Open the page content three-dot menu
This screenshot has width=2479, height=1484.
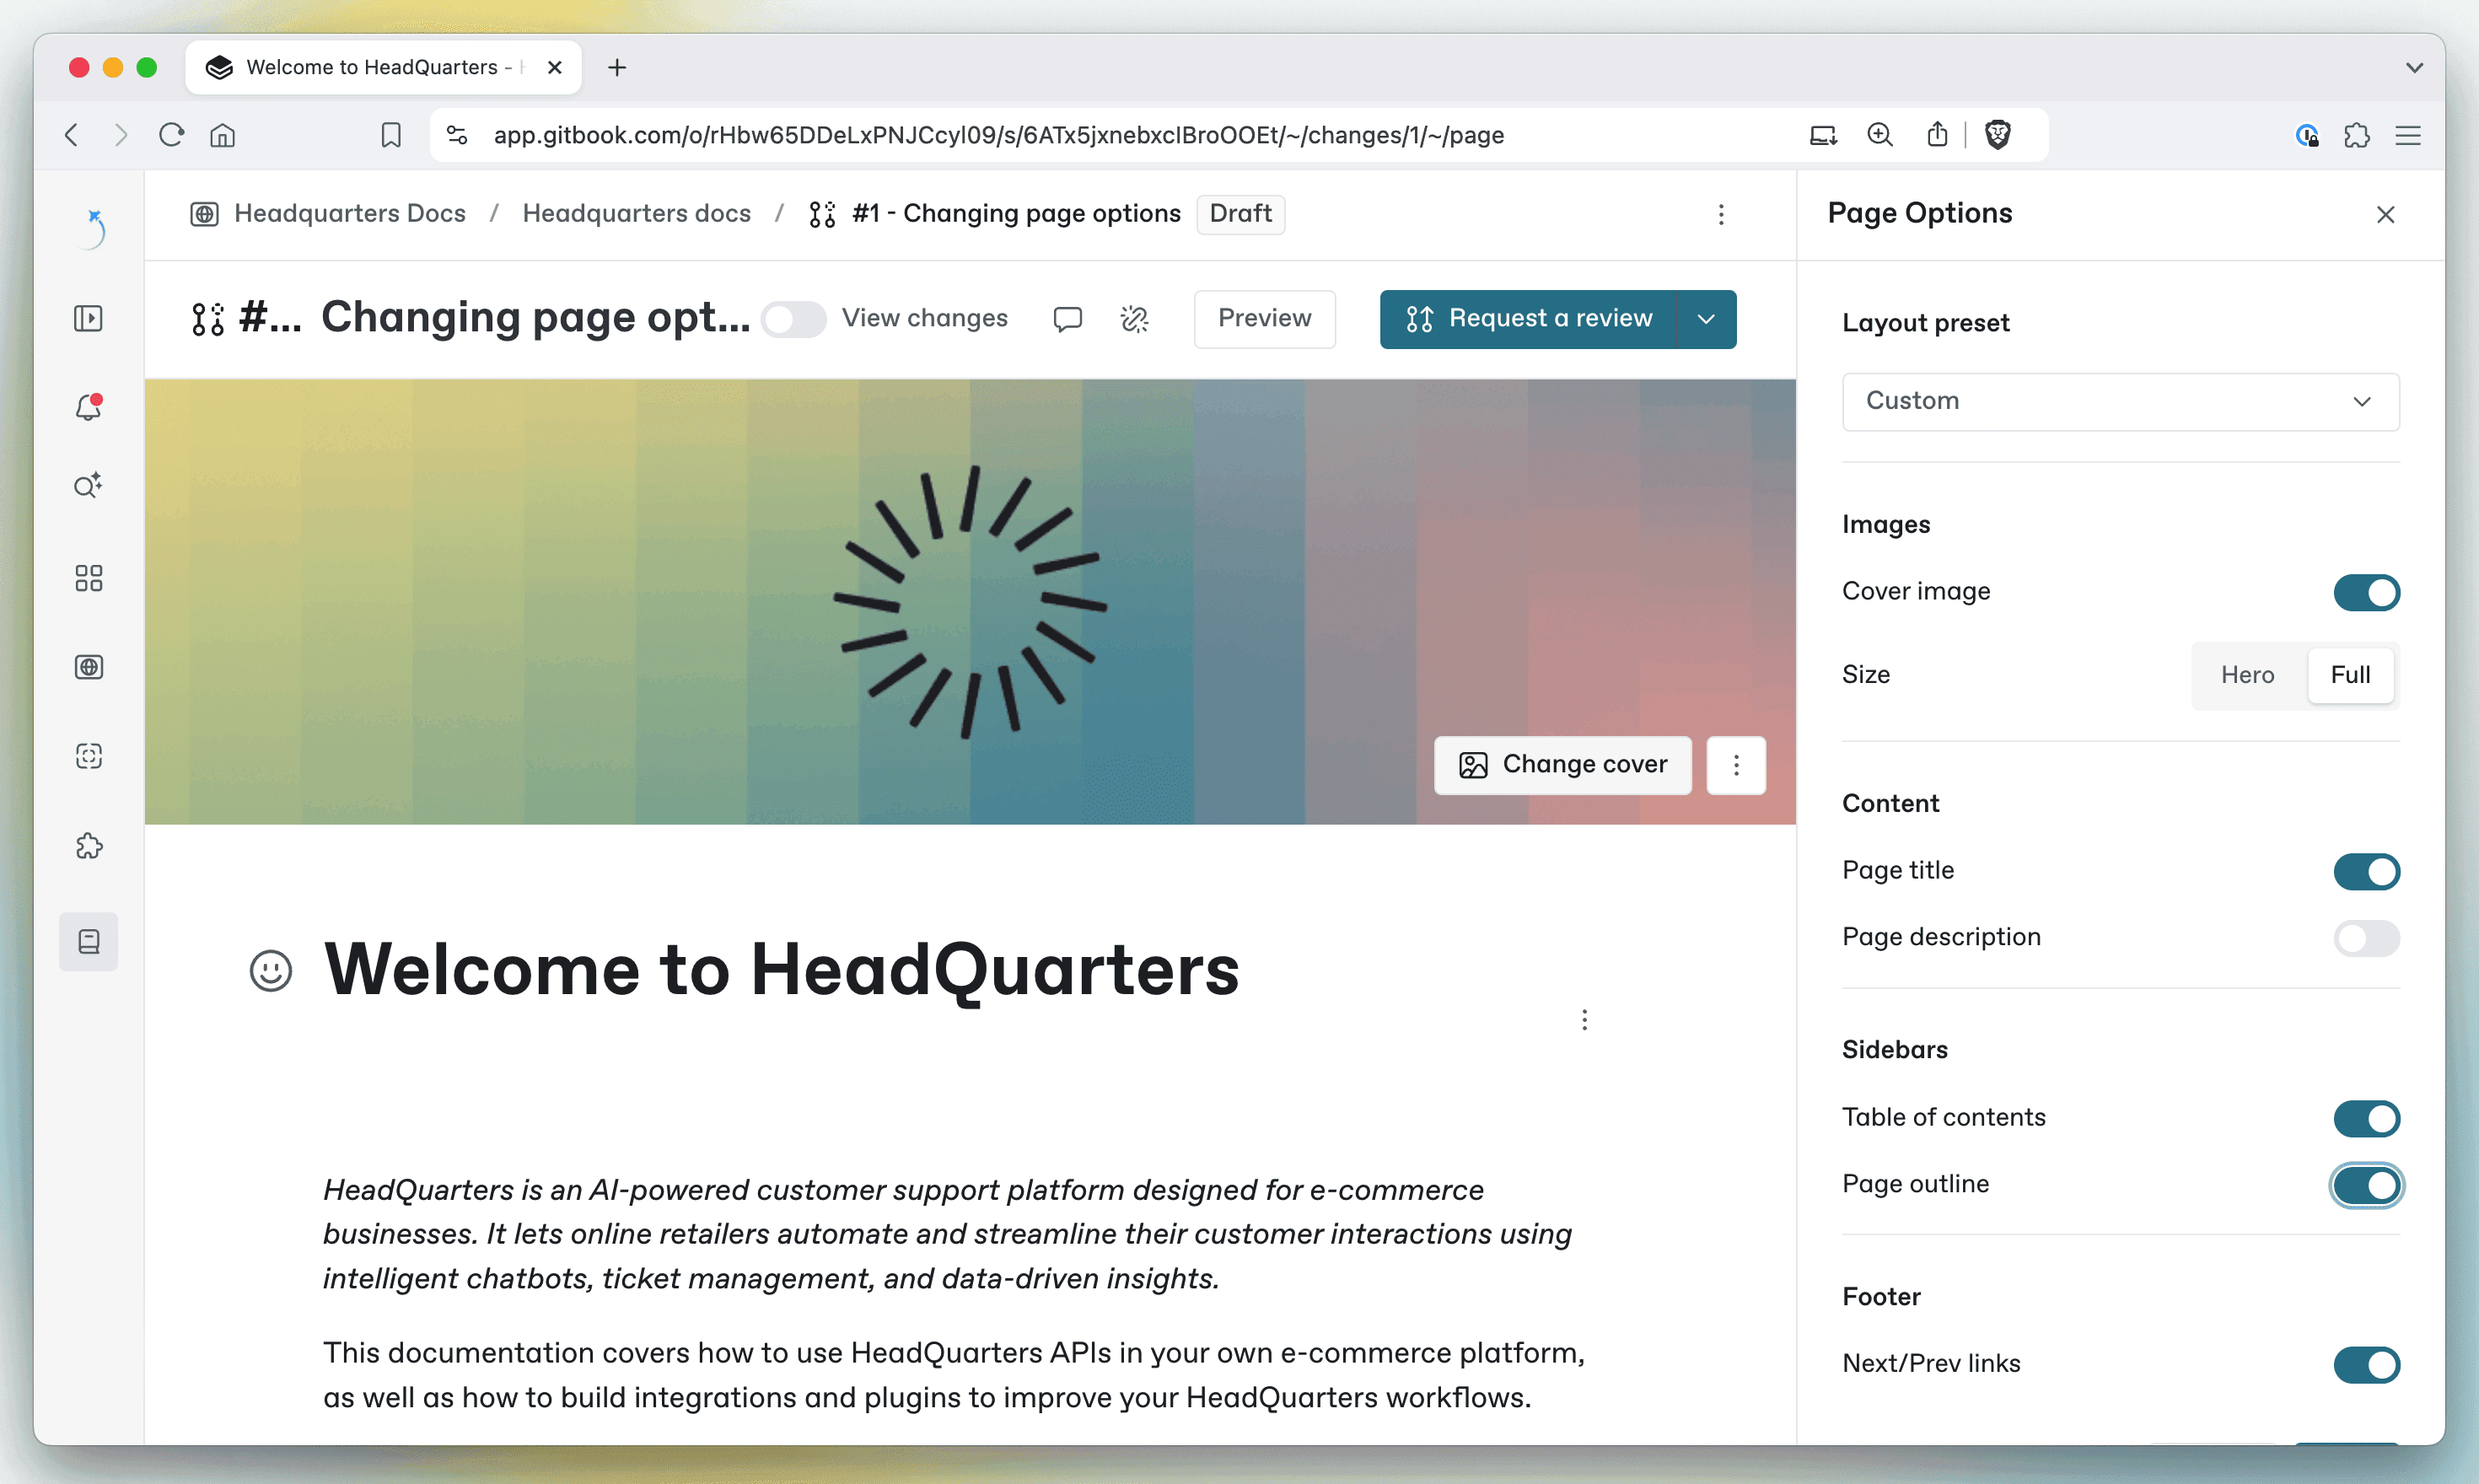(x=1584, y=1020)
